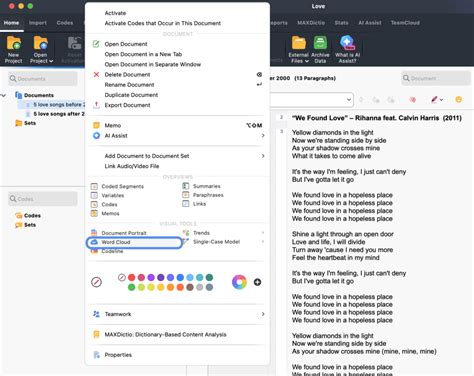Viewport: 474px width, 376px height.
Task: Select the Home ribbon tab
Action: [11, 23]
